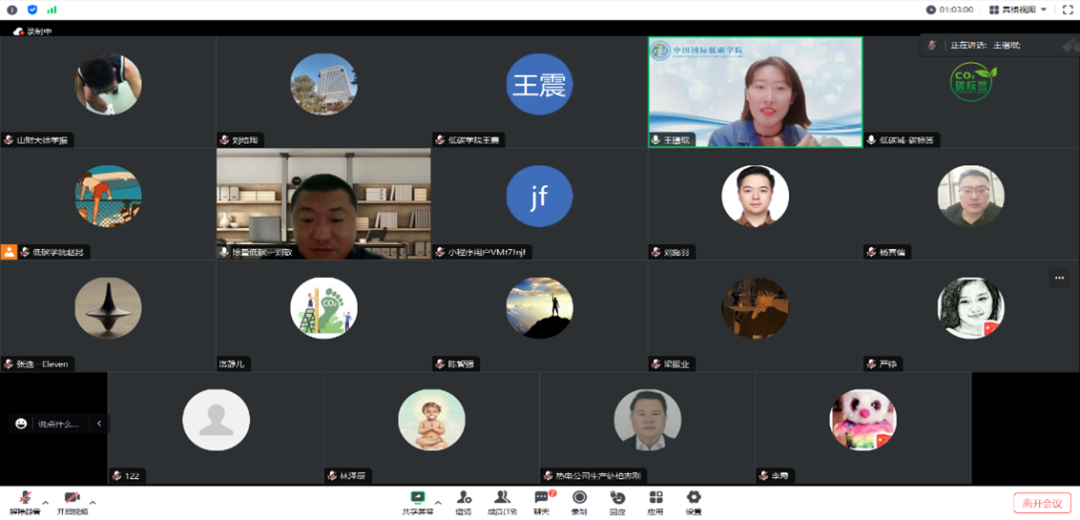The height and width of the screenshot is (520, 1080).
Task: Click the blue security shield icon
Action: (32, 9)
